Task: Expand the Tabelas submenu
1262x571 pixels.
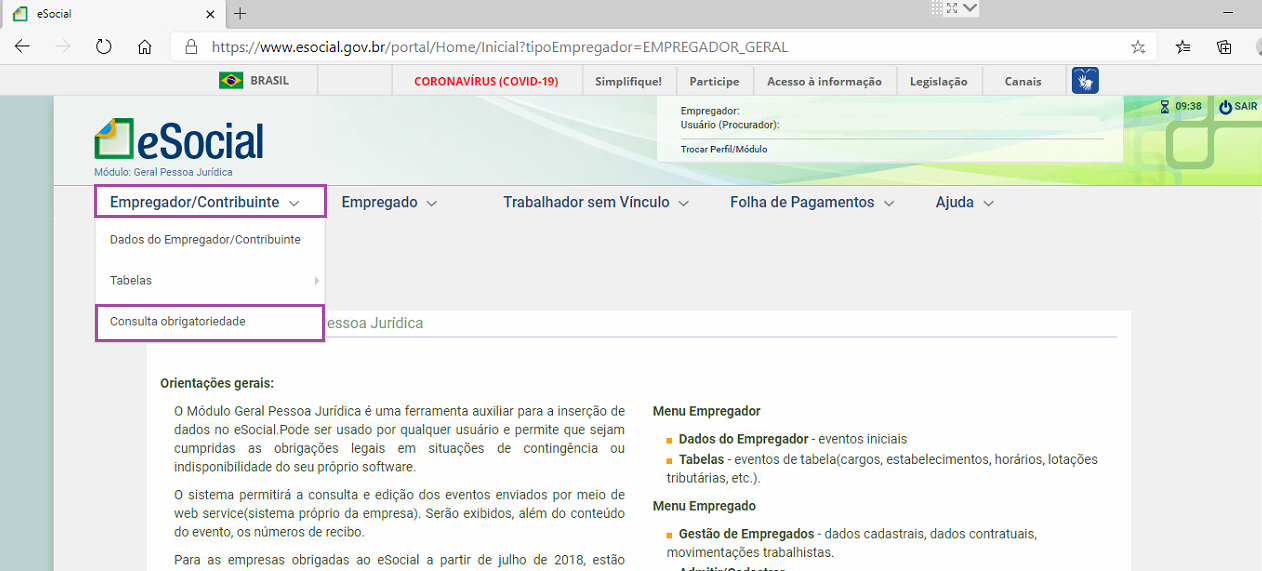Action: coord(210,281)
